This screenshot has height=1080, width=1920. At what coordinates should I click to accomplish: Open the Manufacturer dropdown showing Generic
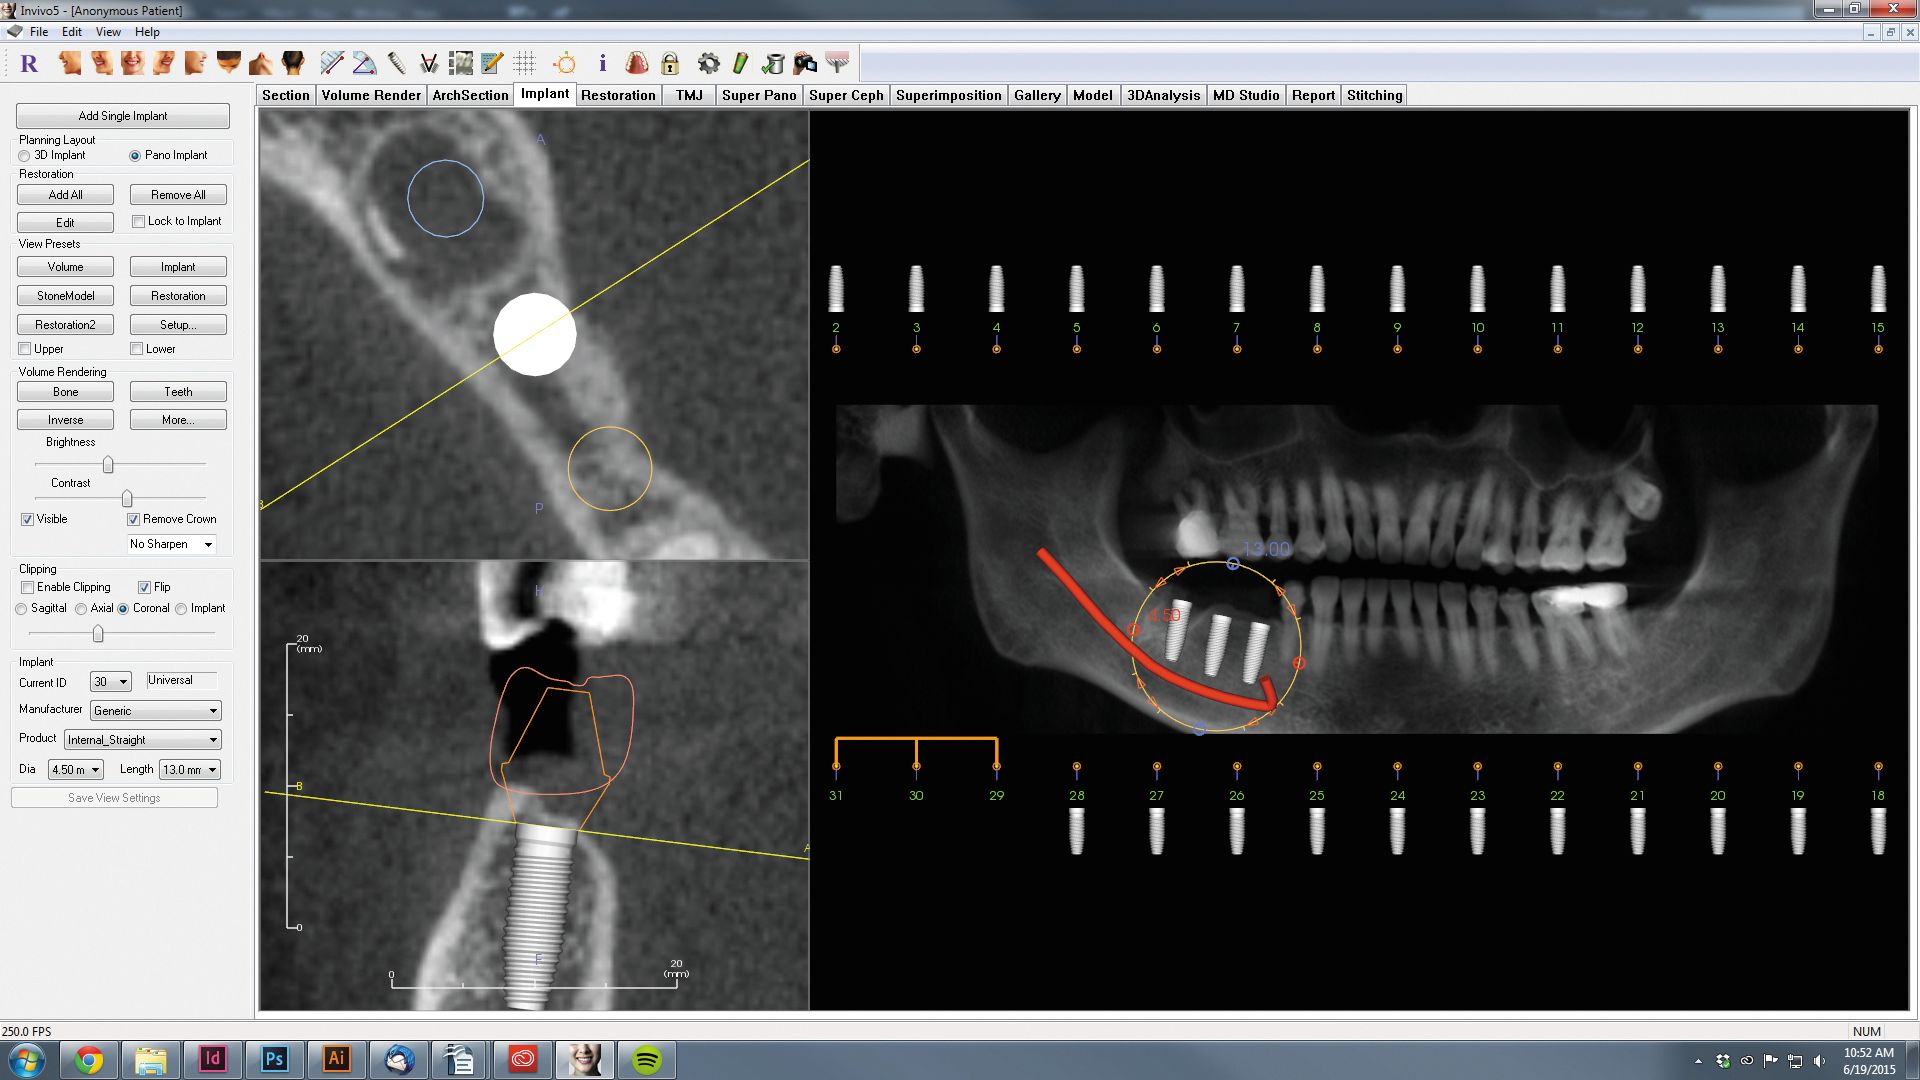tap(156, 711)
